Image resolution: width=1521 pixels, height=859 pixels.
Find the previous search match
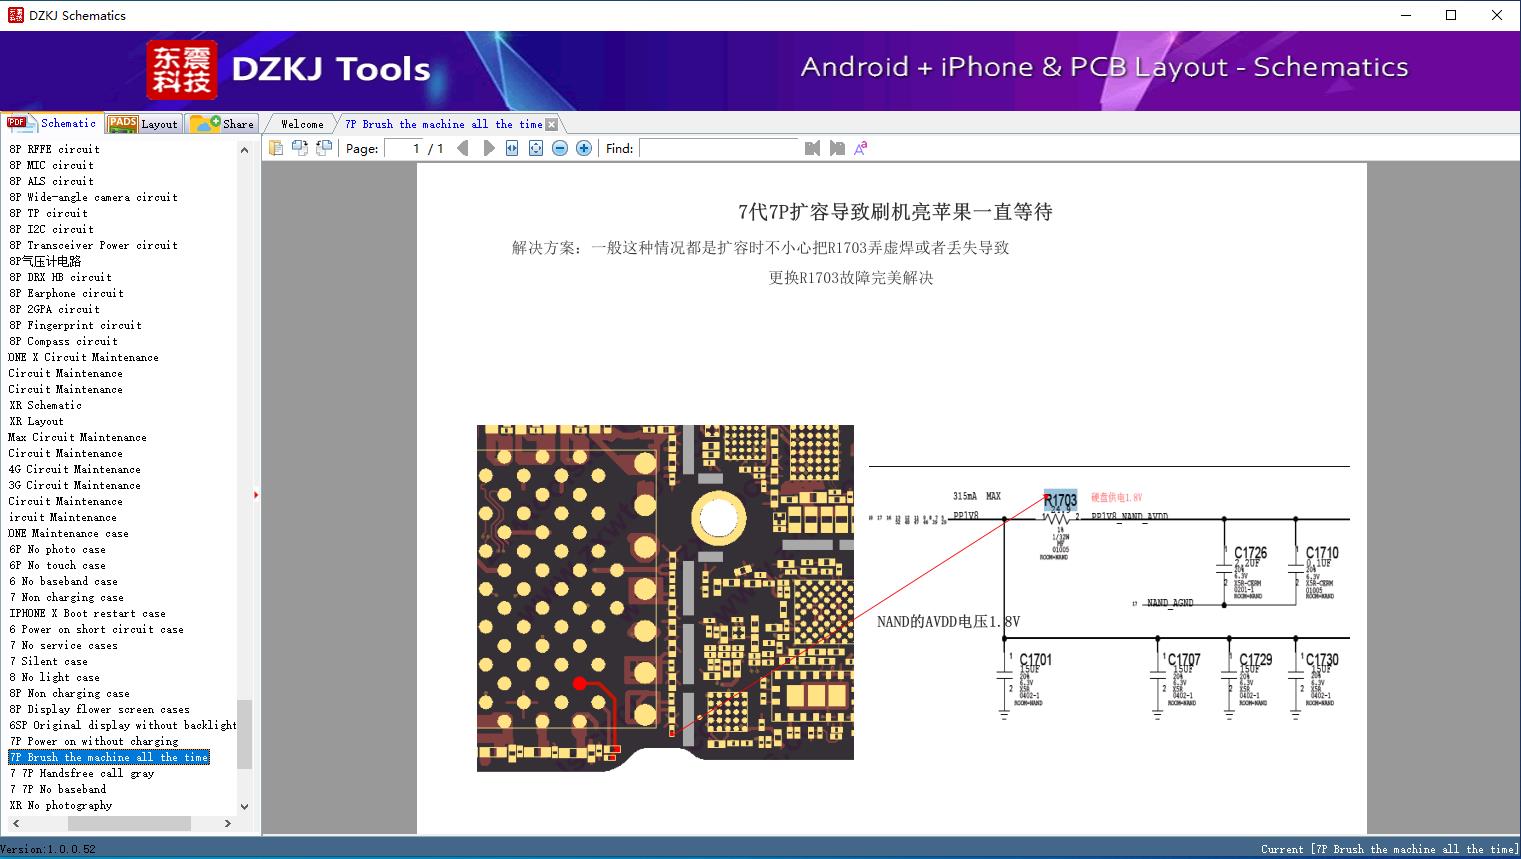click(x=812, y=148)
